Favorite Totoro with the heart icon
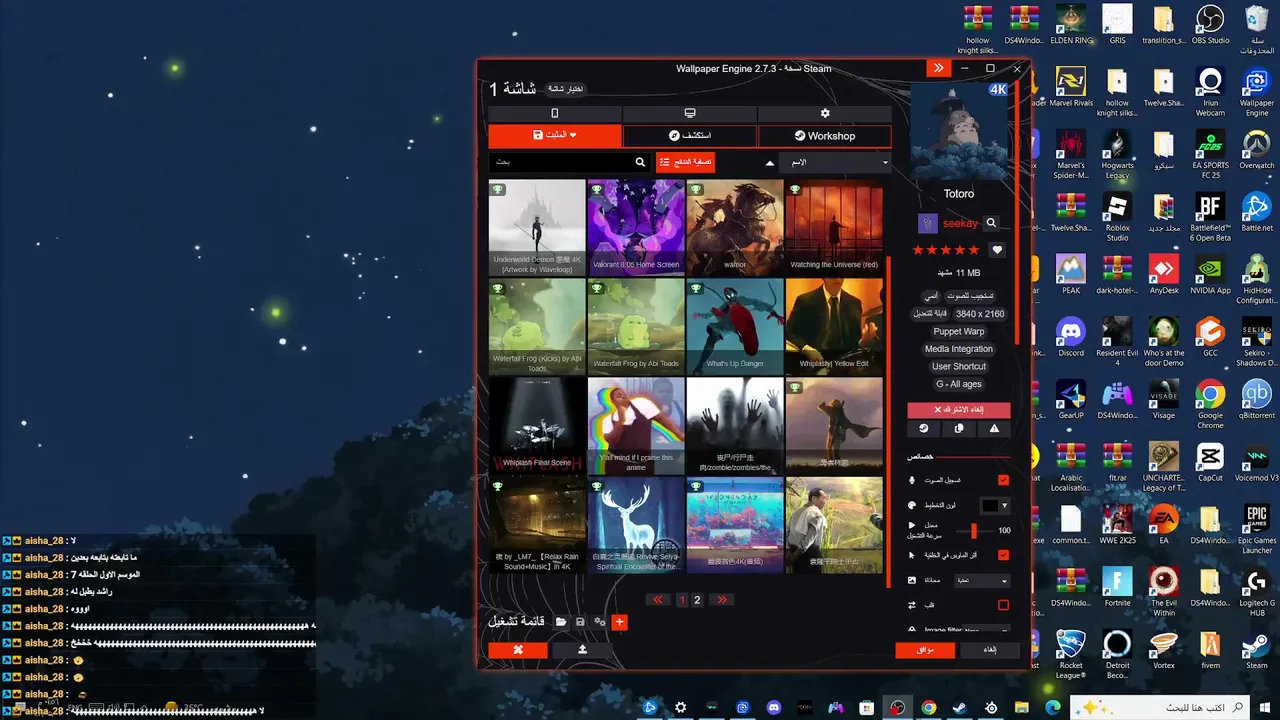 pos(997,250)
